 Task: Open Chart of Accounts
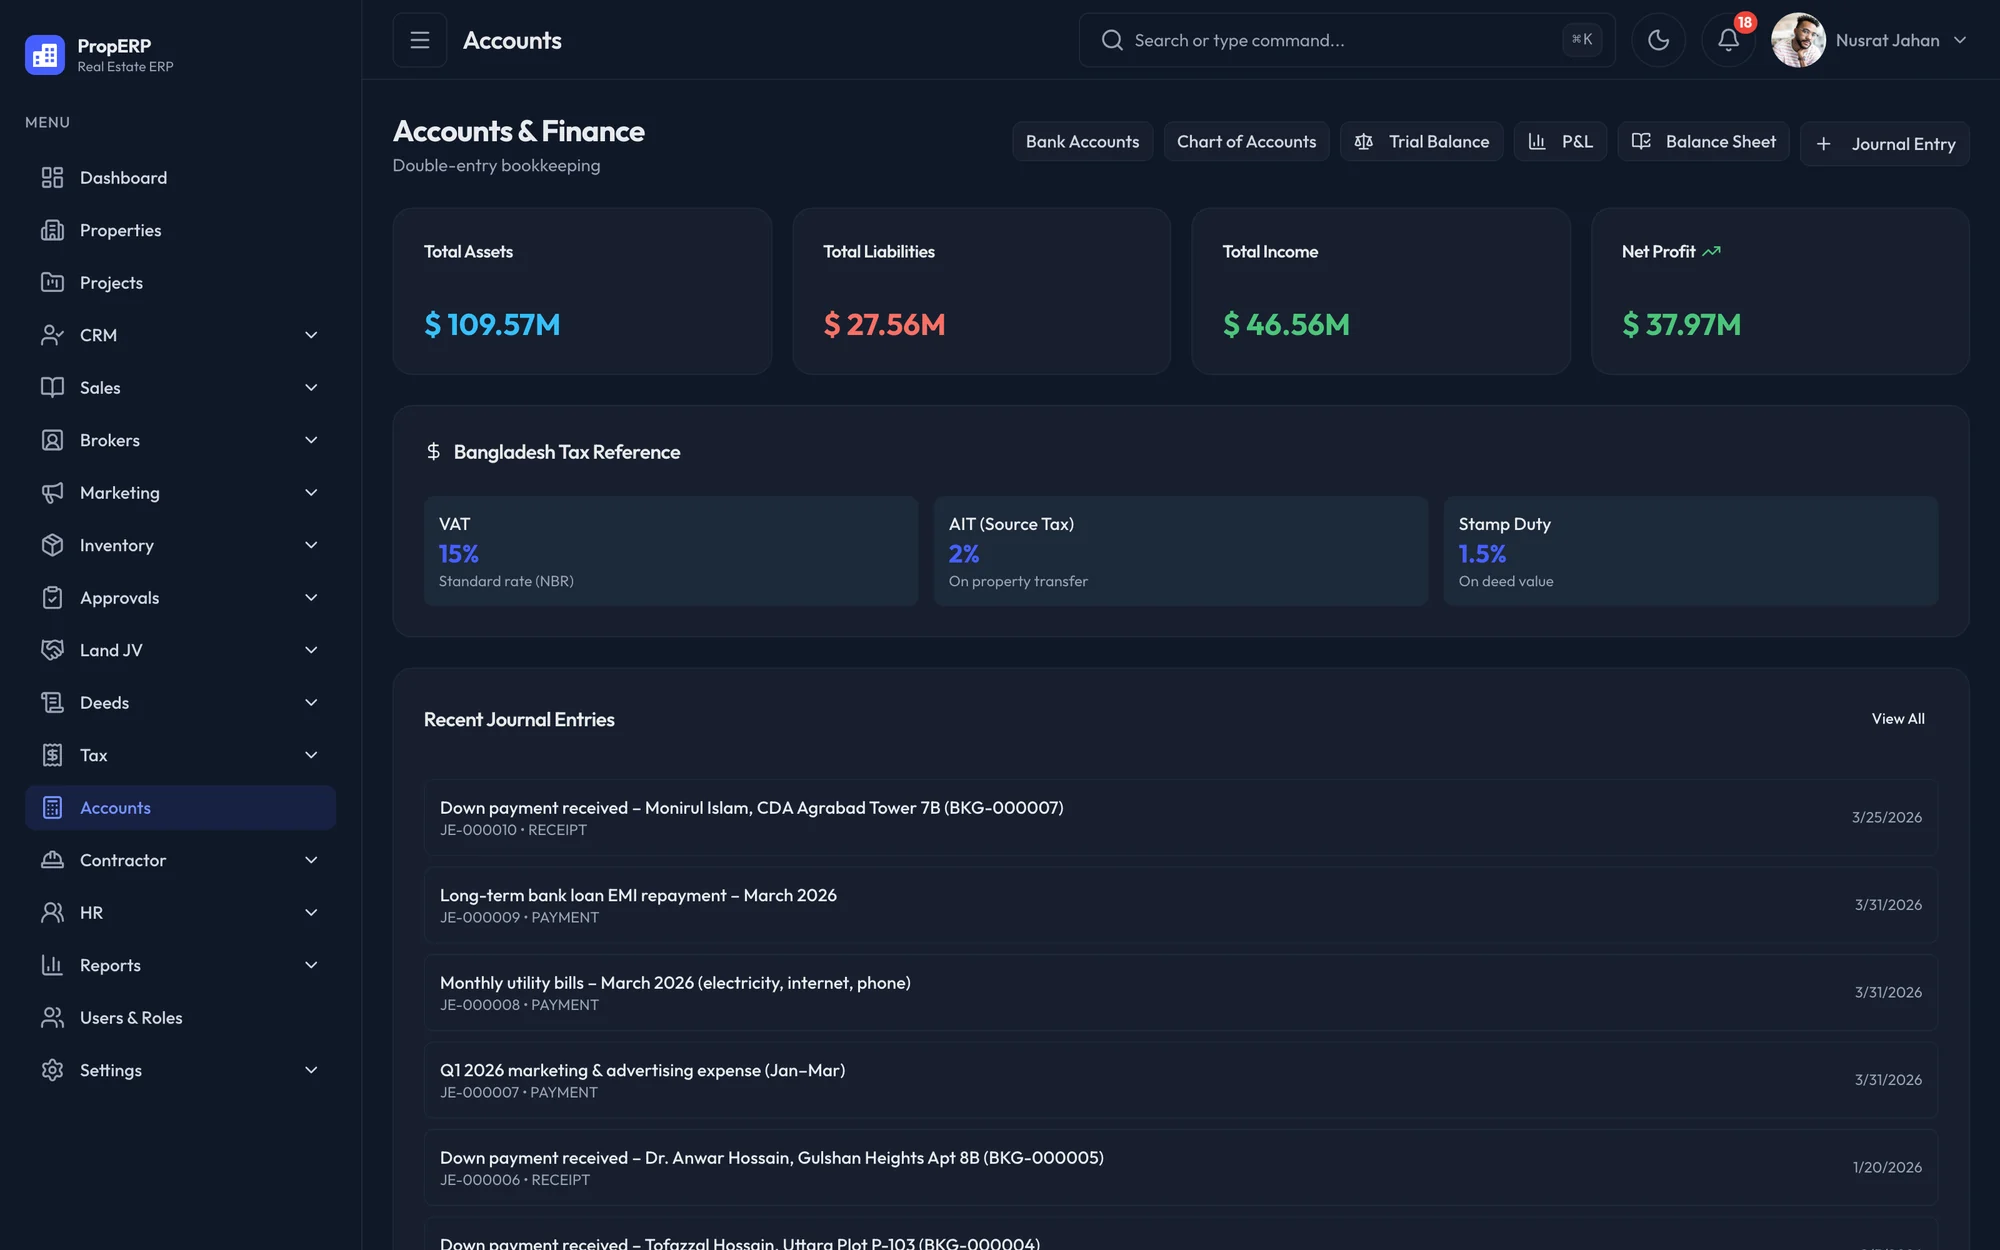pyautogui.click(x=1246, y=142)
